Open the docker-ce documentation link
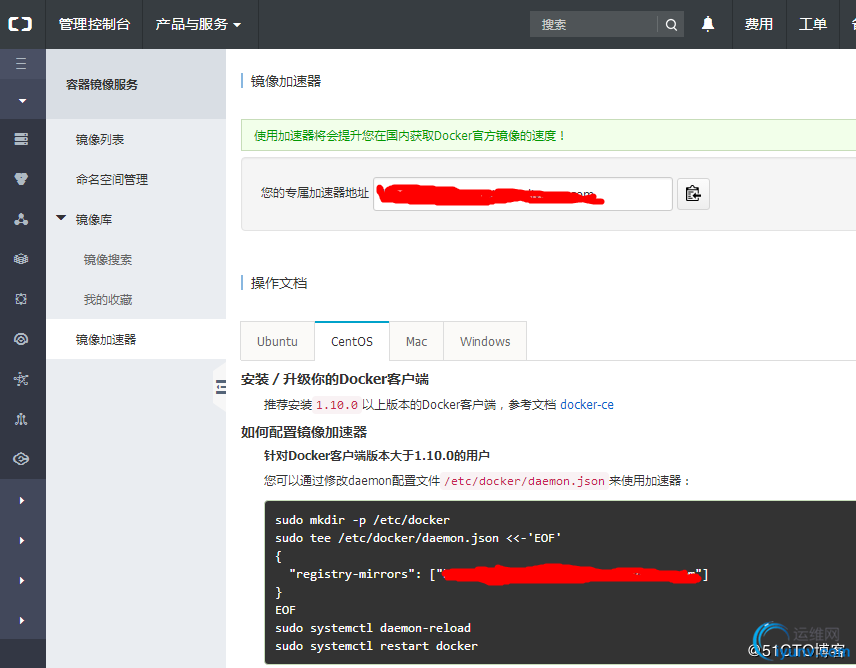 587,404
